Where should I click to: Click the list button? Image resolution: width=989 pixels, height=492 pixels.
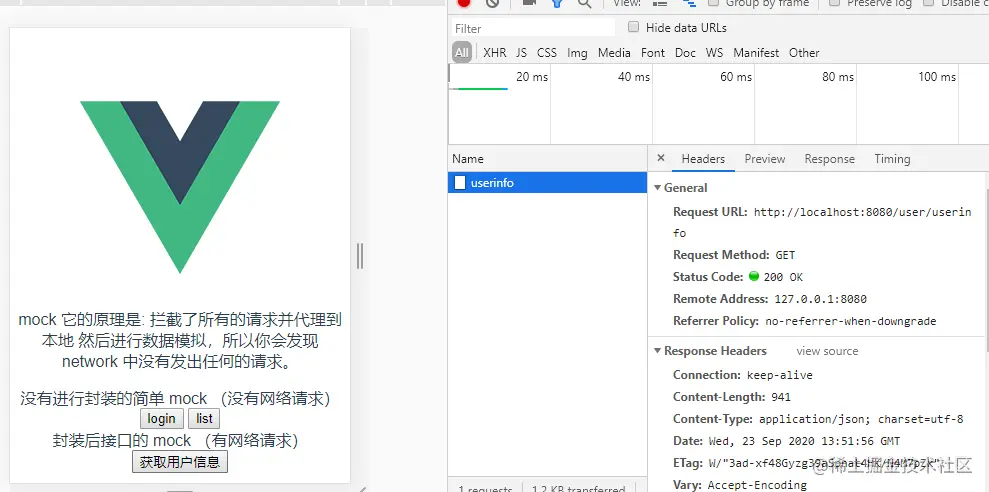(204, 419)
